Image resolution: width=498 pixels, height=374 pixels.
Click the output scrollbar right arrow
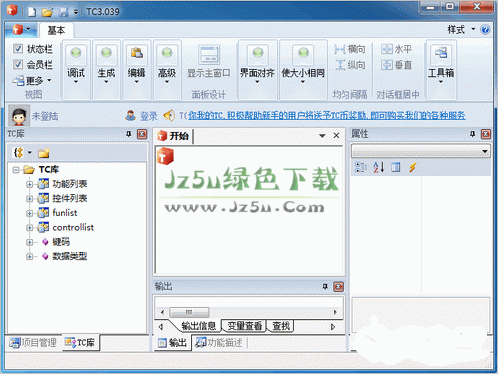click(x=335, y=312)
